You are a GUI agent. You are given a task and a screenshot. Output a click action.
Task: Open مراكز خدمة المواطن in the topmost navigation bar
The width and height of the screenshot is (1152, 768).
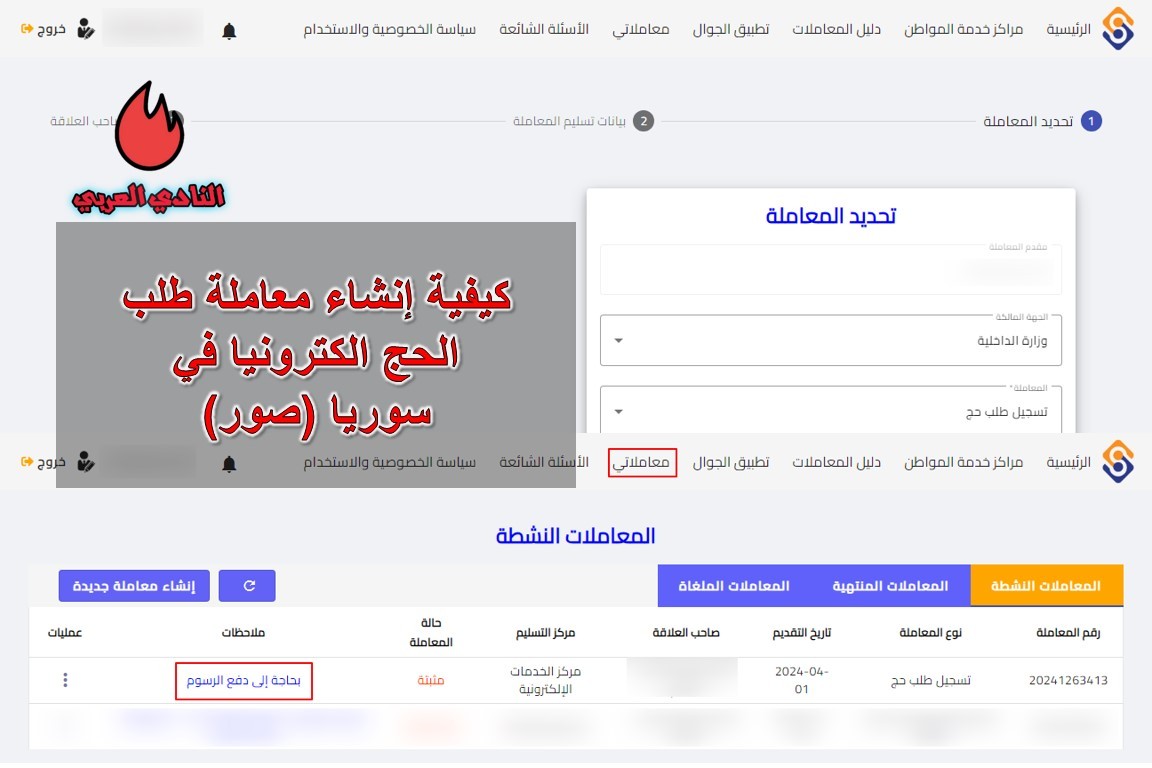tap(963, 29)
